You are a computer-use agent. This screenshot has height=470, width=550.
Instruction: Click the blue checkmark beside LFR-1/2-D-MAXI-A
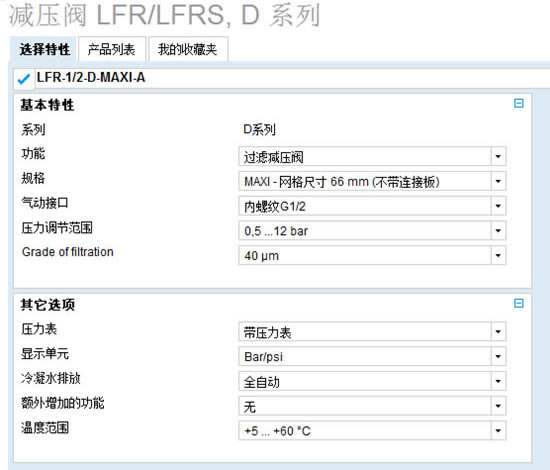point(24,79)
